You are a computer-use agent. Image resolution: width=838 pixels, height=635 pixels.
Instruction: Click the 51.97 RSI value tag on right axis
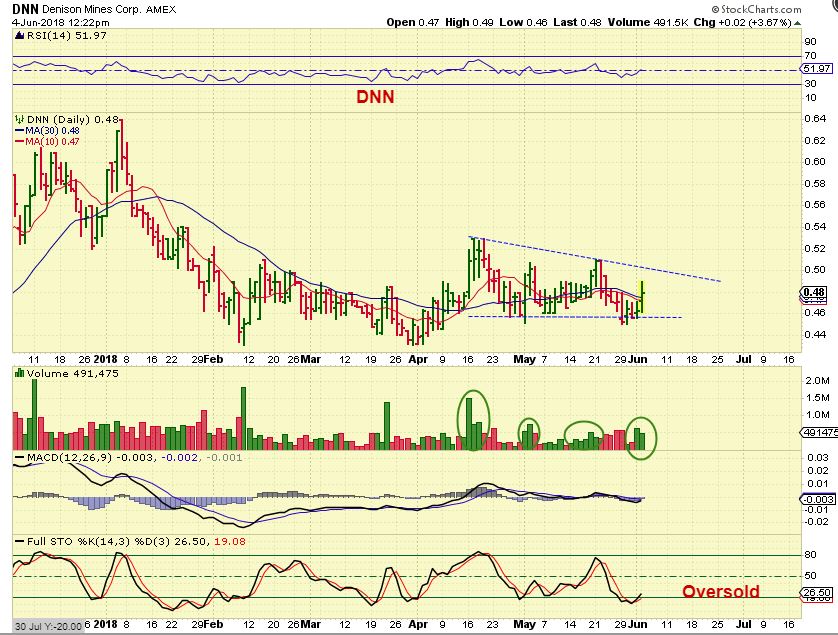[x=816, y=68]
